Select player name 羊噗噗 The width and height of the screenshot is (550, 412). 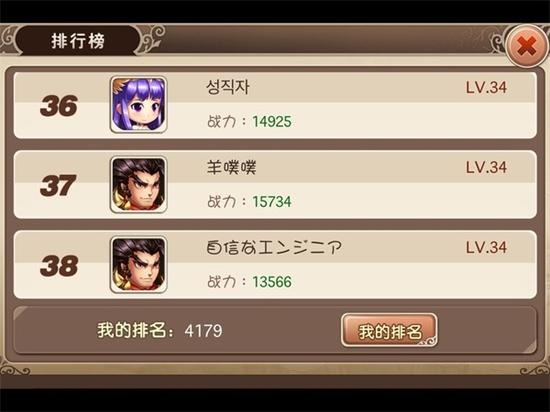tap(231, 167)
